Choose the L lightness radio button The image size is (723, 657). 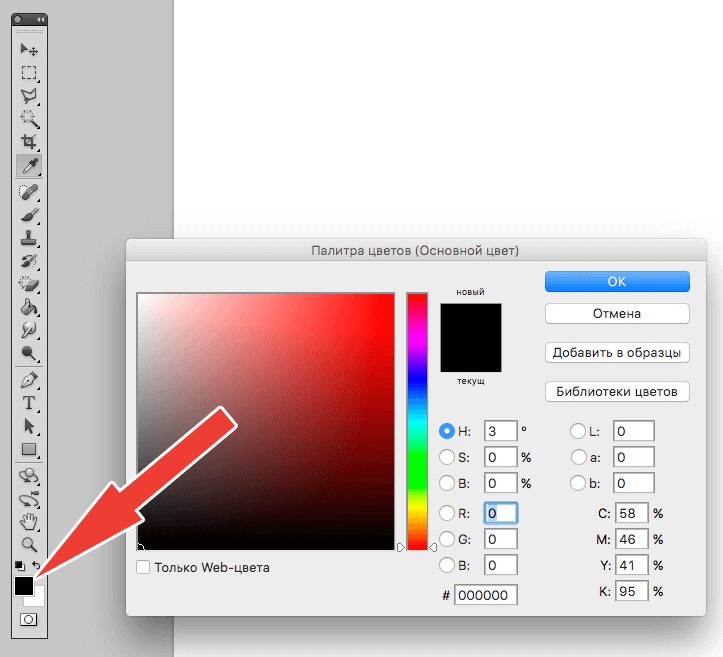578,431
